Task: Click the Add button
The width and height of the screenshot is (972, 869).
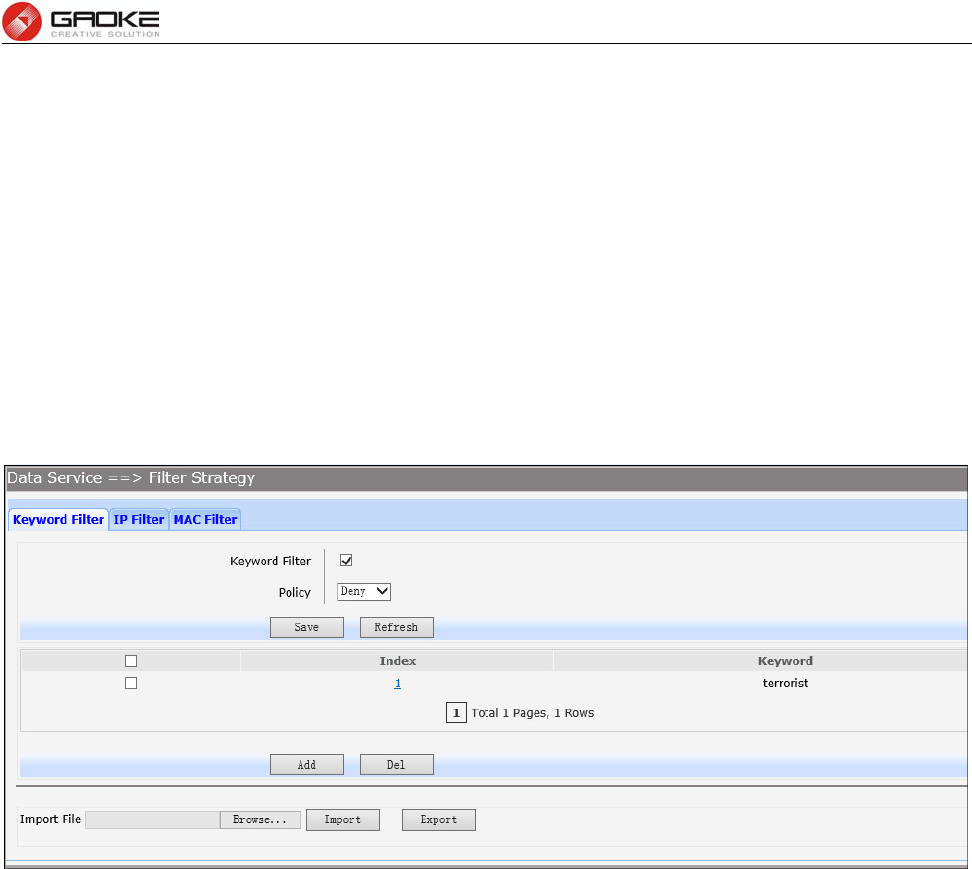Action: pyautogui.click(x=307, y=765)
